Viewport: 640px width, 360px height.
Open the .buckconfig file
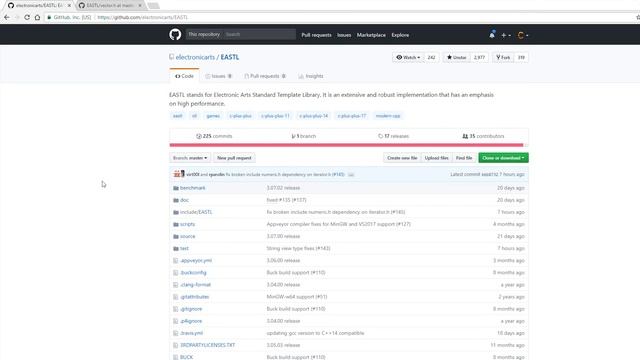pos(193,273)
